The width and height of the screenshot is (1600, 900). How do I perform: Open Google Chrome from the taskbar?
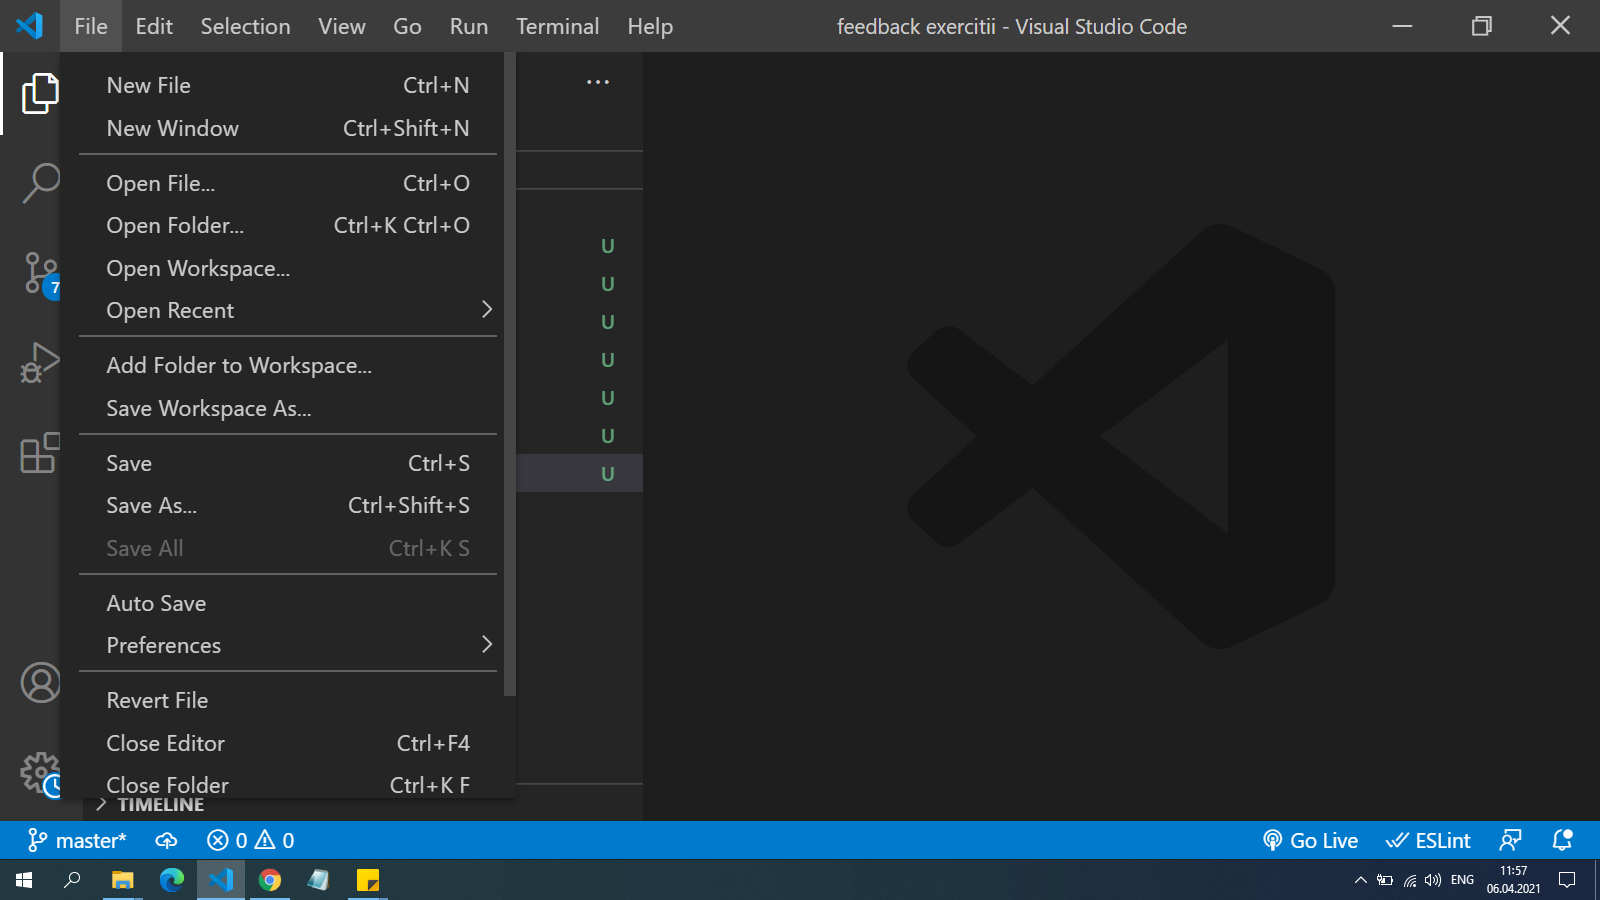270,880
